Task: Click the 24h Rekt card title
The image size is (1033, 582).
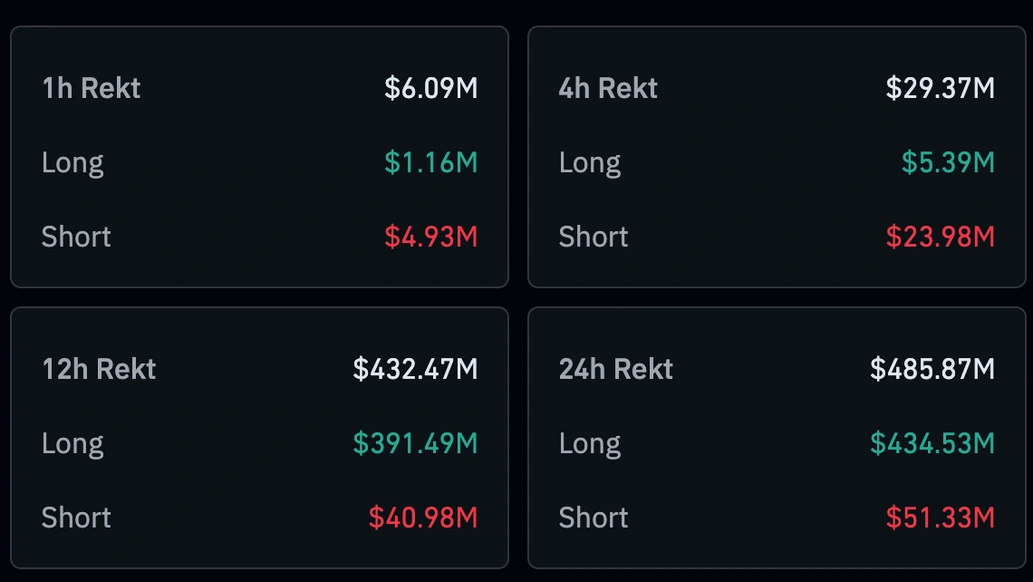Action: point(616,369)
